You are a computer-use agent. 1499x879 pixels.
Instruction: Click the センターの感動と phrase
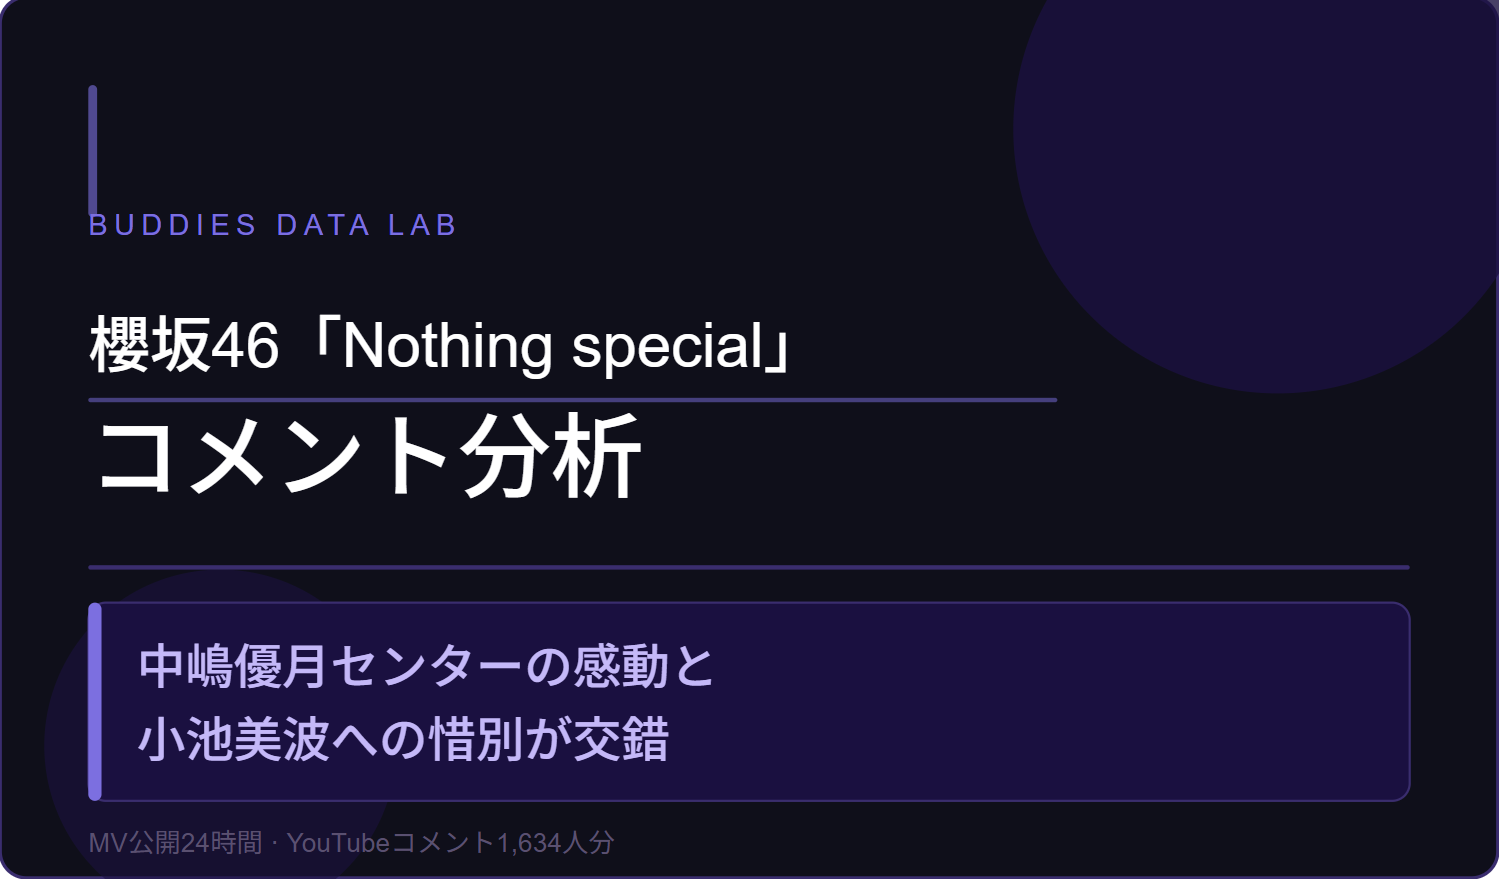522,666
